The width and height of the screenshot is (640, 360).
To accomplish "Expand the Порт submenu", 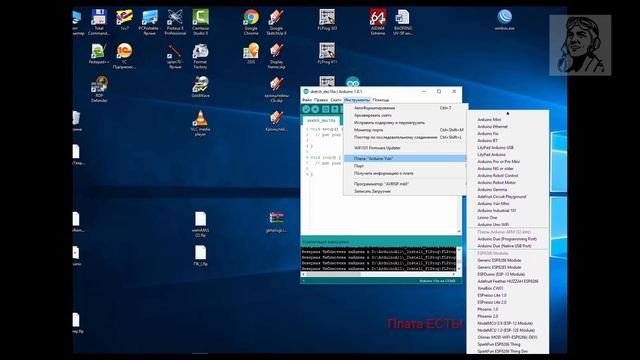I will pos(404,166).
